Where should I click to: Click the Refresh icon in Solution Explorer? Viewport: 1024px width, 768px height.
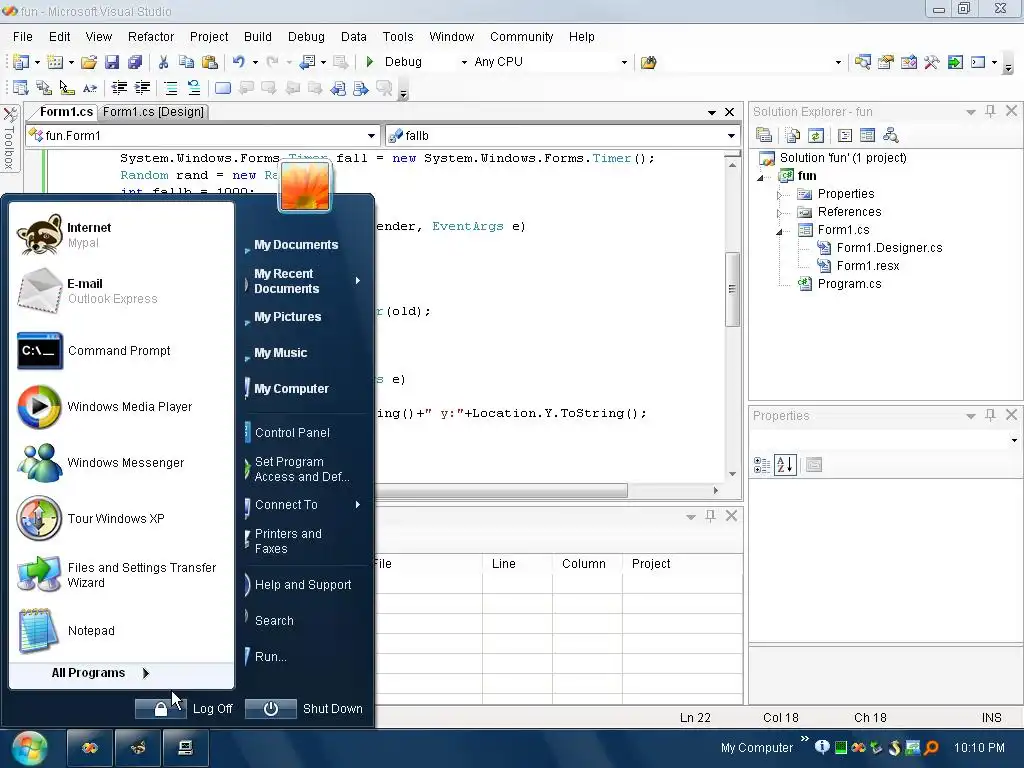(x=816, y=135)
